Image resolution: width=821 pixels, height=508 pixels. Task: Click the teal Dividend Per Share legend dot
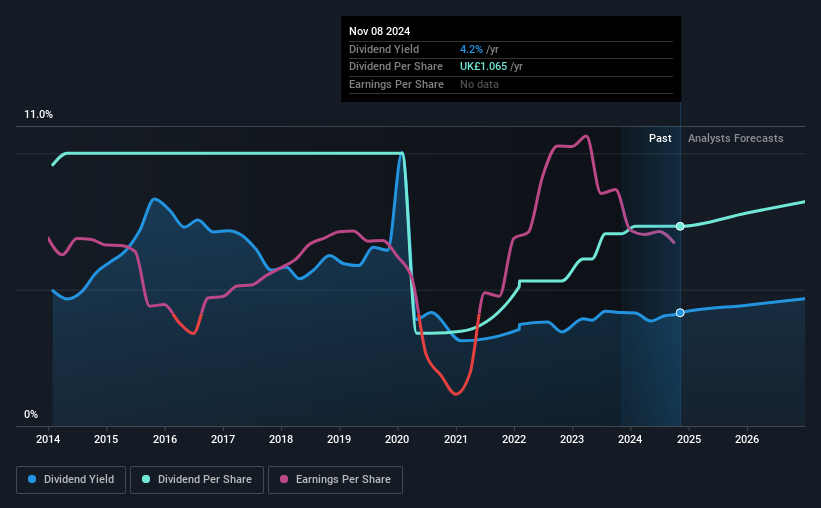click(146, 479)
